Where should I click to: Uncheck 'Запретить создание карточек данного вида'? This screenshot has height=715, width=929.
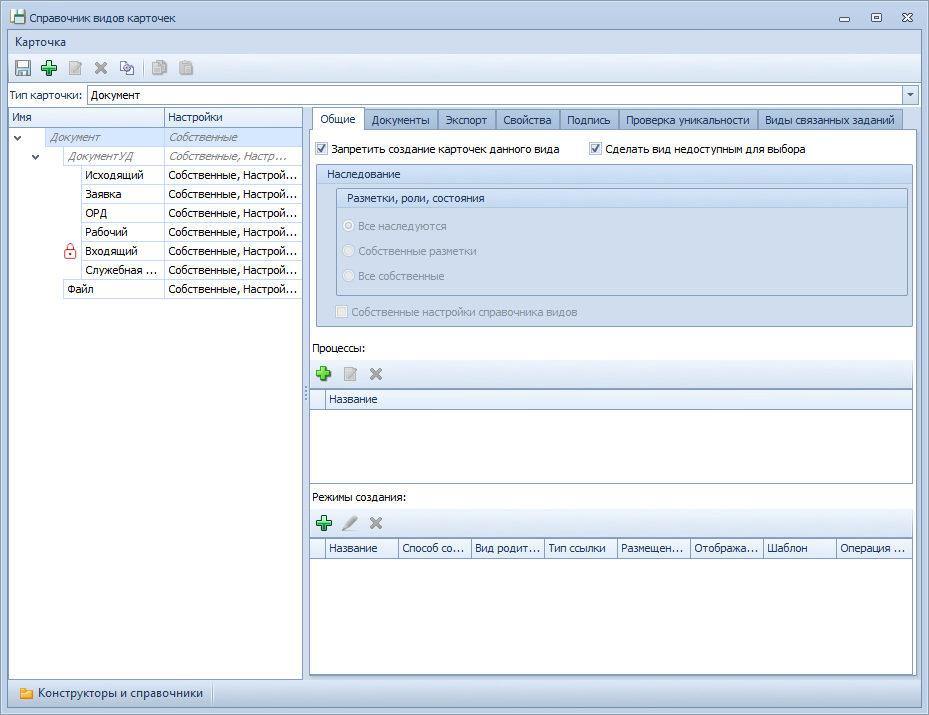(322, 149)
